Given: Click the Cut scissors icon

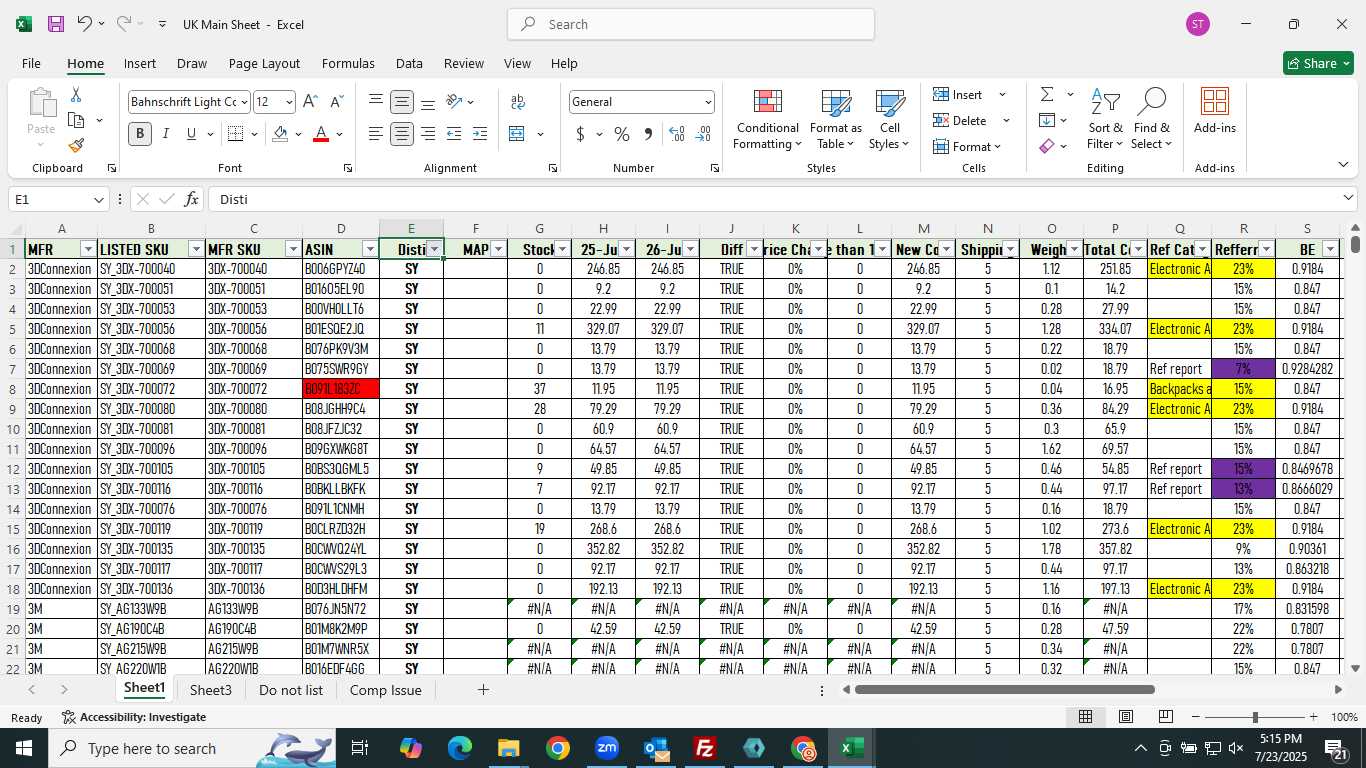Looking at the screenshot, I should point(76,94).
